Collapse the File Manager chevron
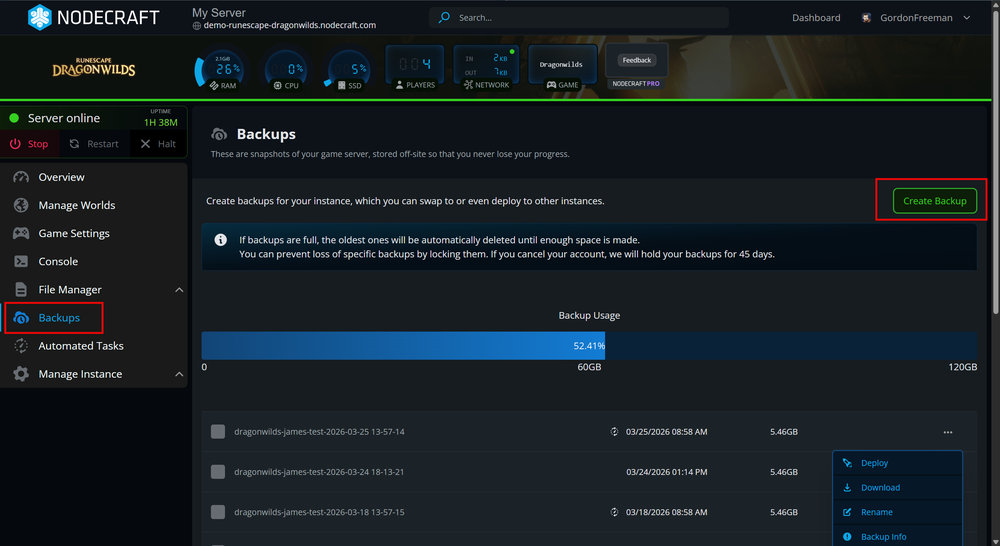The image size is (1000, 546). coord(179,290)
